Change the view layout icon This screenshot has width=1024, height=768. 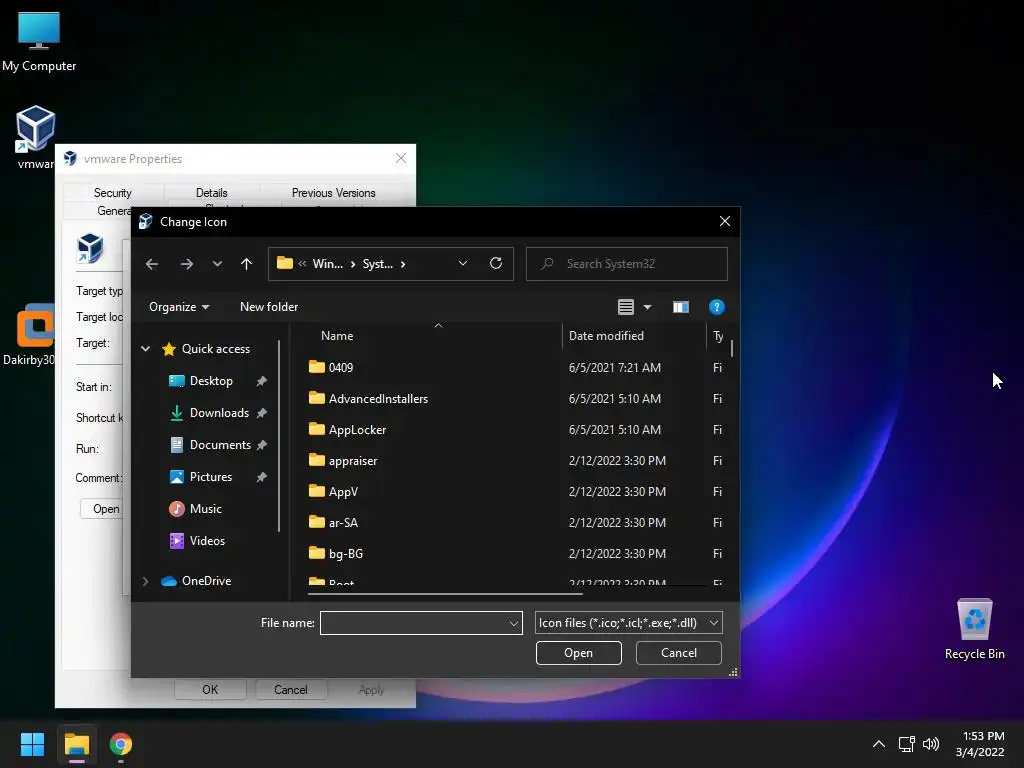pyautogui.click(x=626, y=307)
